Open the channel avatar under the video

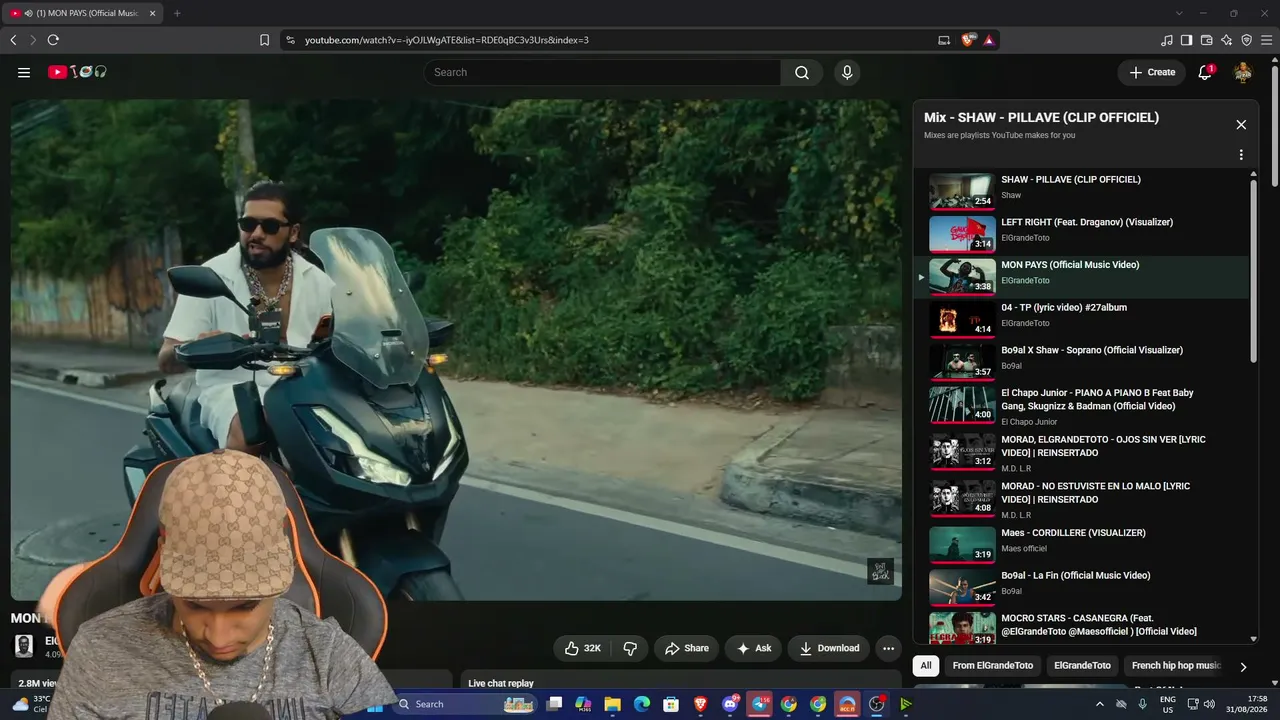pos(24,645)
